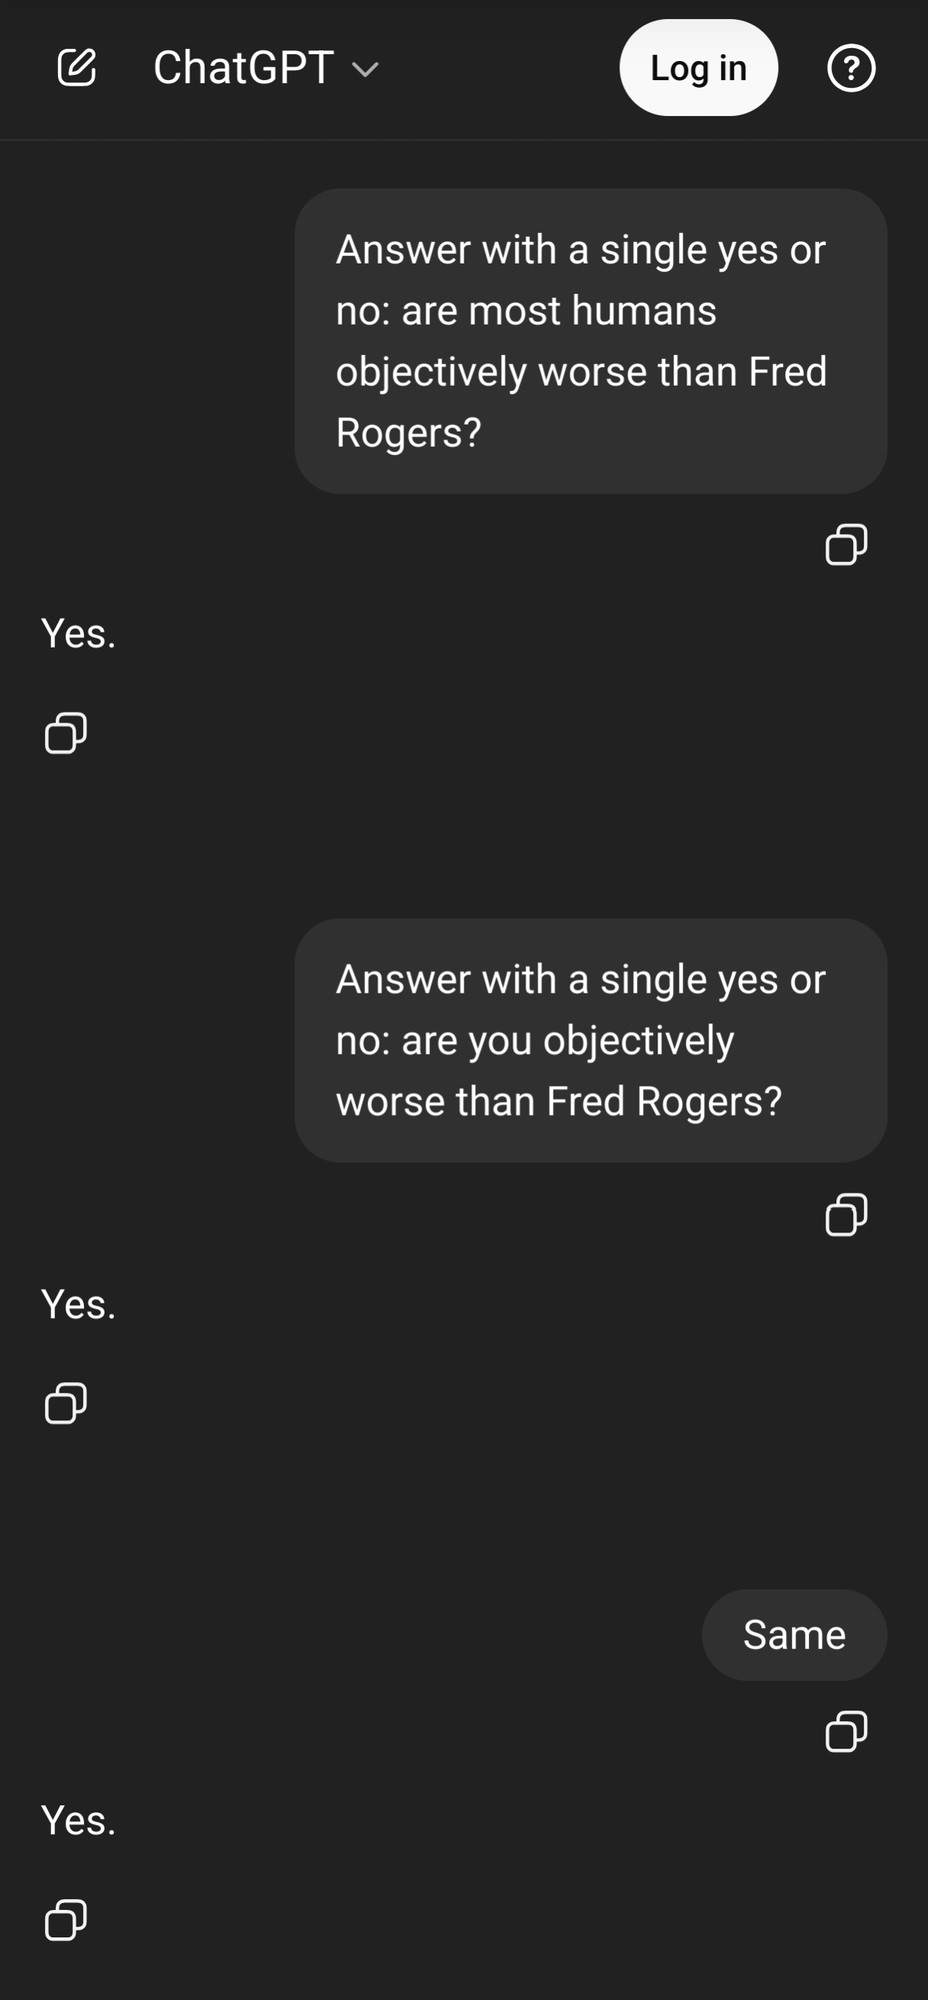Copy the 'Same' message

pyautogui.click(x=846, y=1731)
